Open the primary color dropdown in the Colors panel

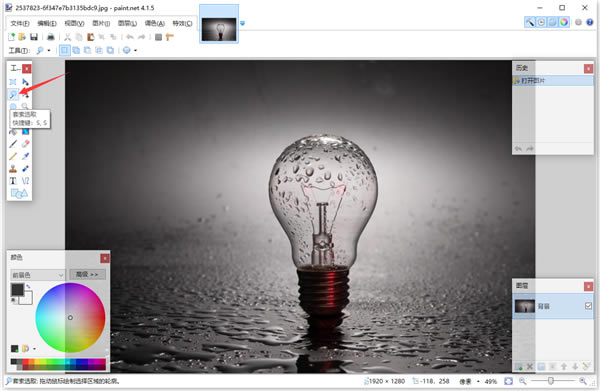tap(37, 275)
